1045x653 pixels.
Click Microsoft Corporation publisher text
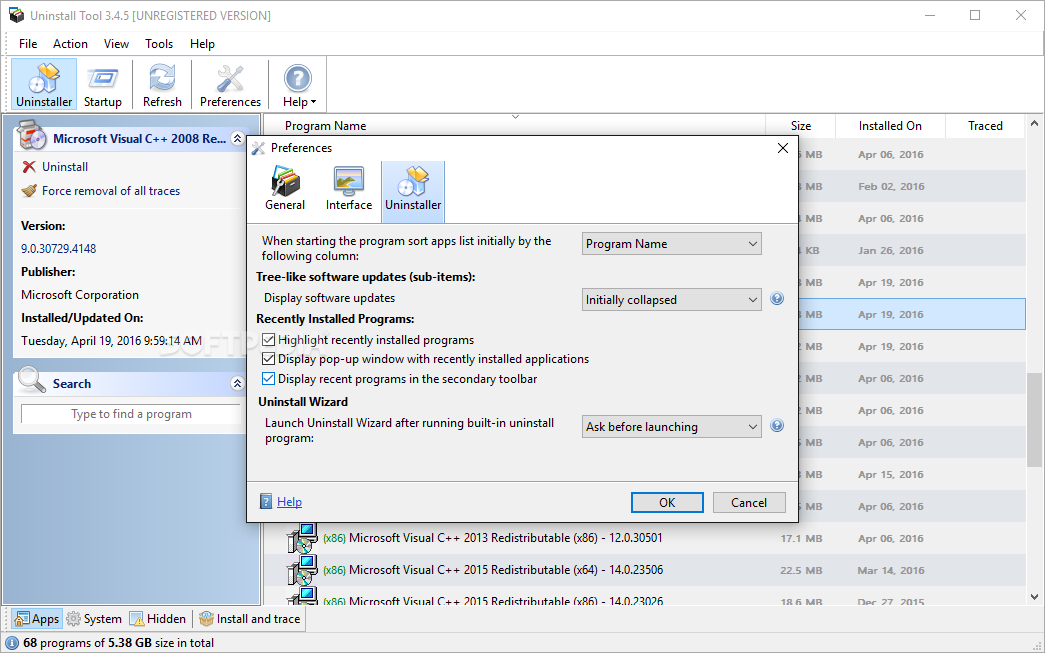(80, 295)
